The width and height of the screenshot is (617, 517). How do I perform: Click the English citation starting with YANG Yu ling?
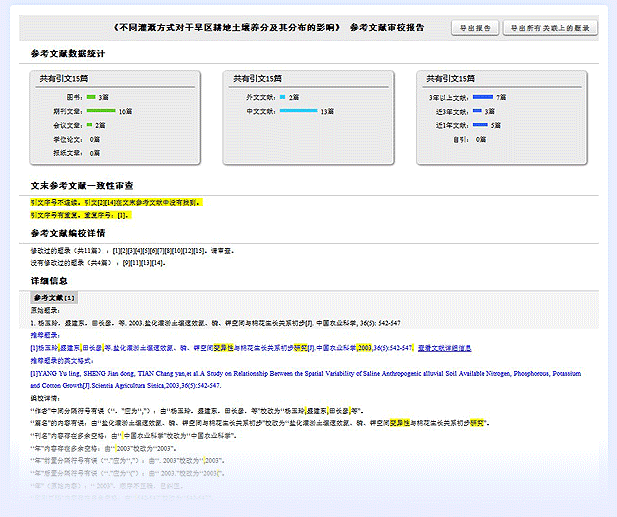click(306, 379)
